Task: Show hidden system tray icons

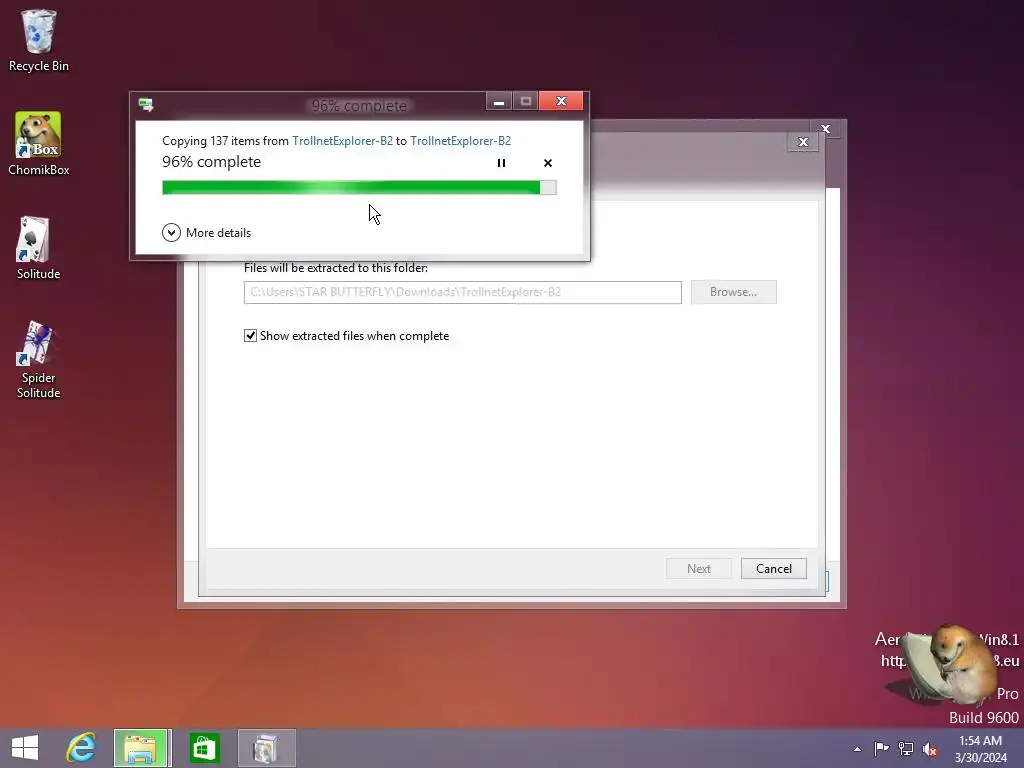Action: (857, 749)
